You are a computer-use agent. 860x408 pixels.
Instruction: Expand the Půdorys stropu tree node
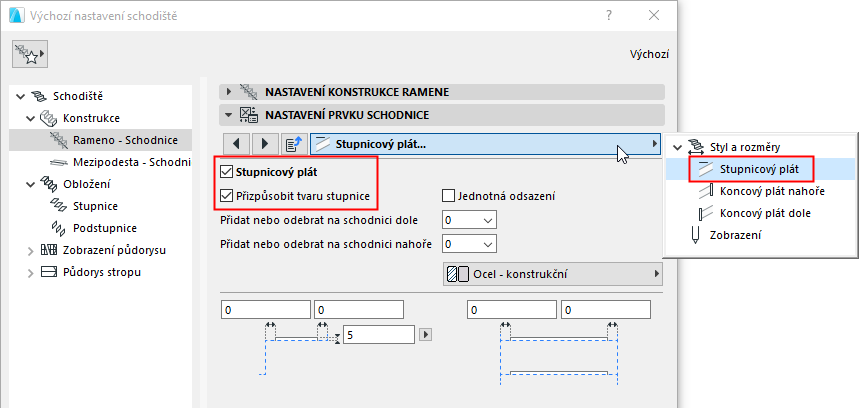(31, 273)
